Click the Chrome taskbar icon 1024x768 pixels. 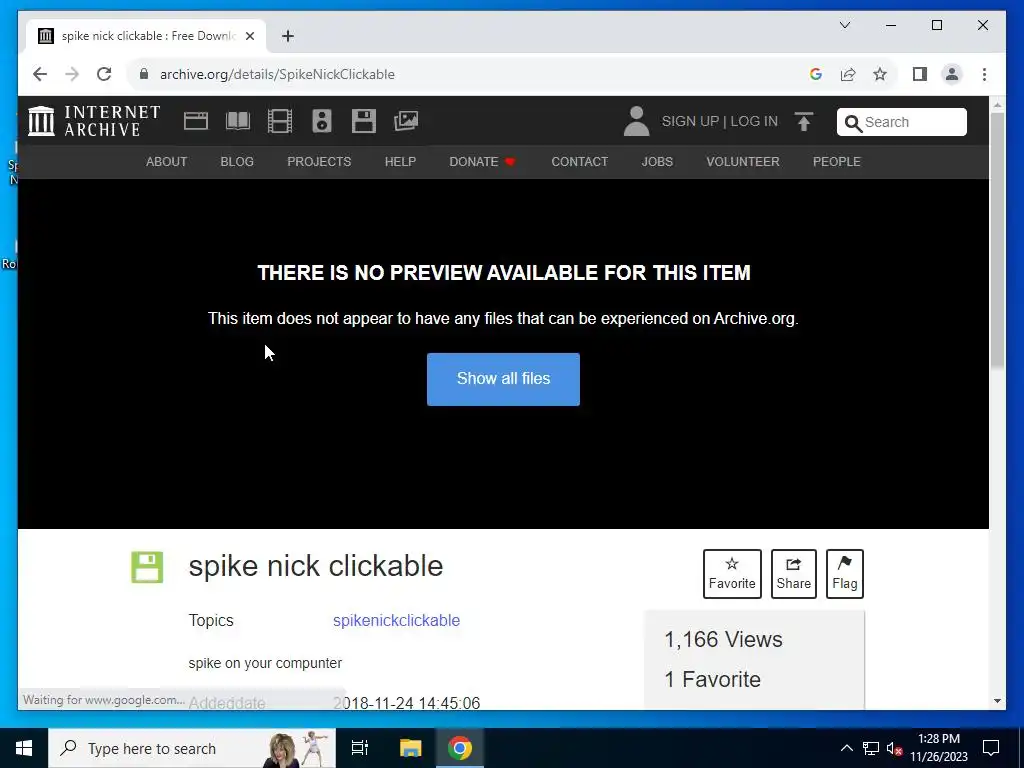pos(460,748)
